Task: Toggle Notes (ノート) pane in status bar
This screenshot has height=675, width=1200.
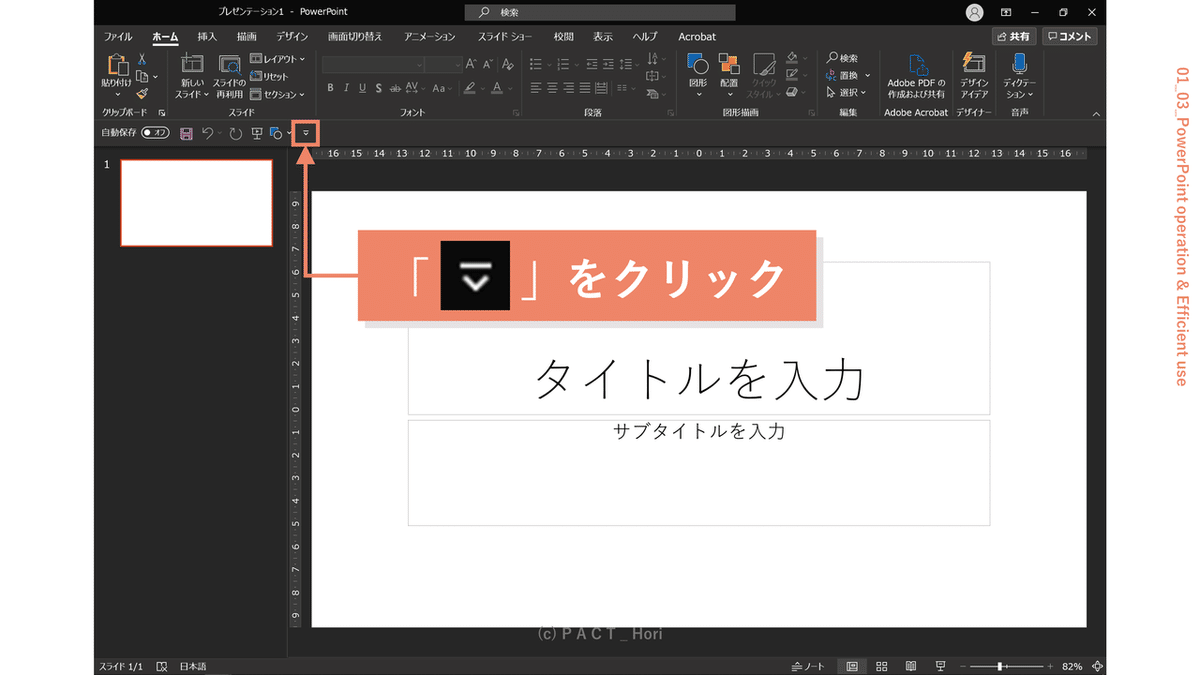Action: tap(808, 666)
